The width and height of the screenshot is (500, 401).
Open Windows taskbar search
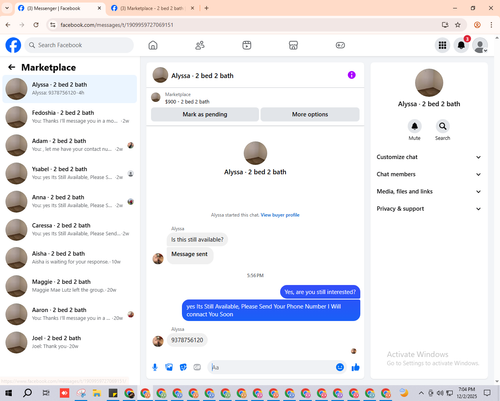[x=27, y=393]
